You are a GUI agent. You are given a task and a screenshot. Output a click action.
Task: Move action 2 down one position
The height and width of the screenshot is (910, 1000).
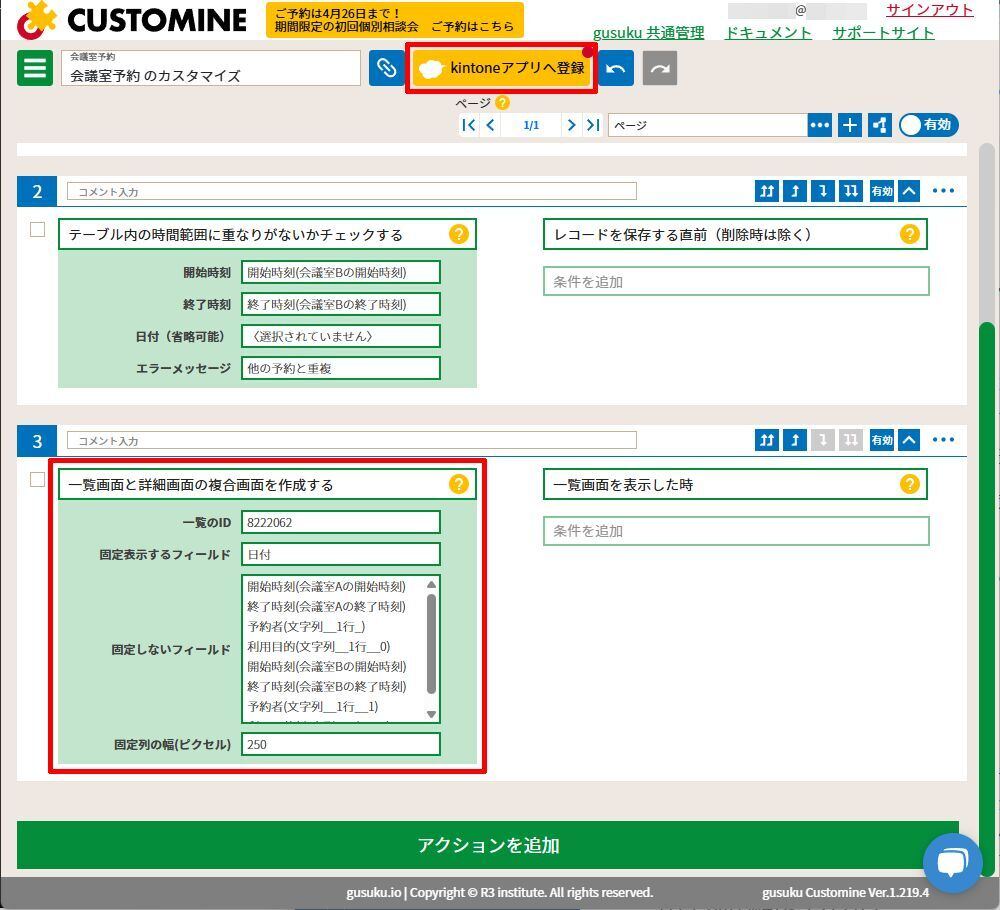coord(823,191)
